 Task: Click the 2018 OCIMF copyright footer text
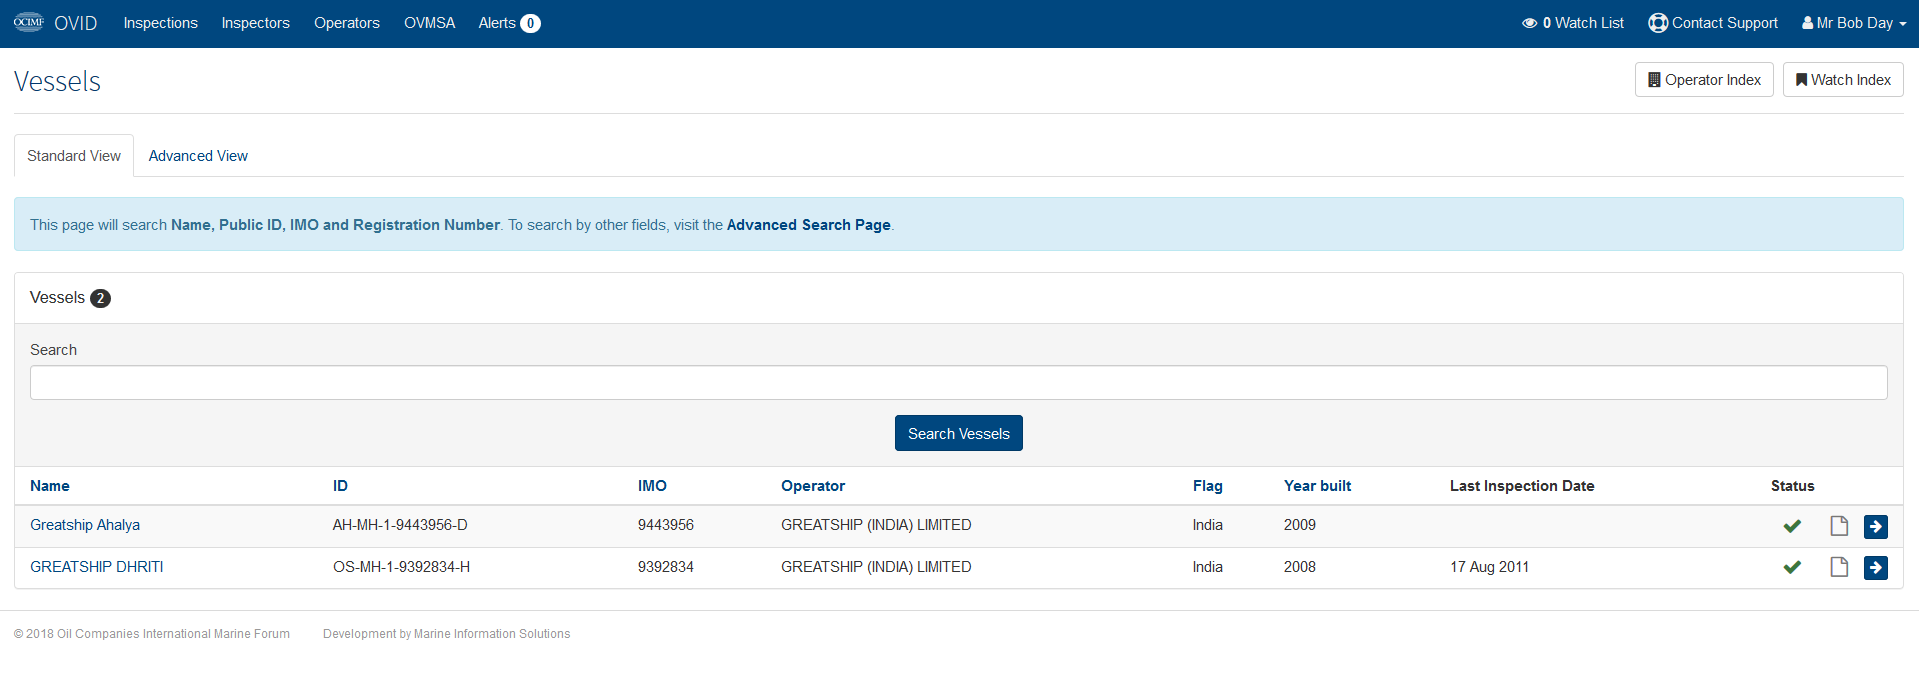point(152,634)
